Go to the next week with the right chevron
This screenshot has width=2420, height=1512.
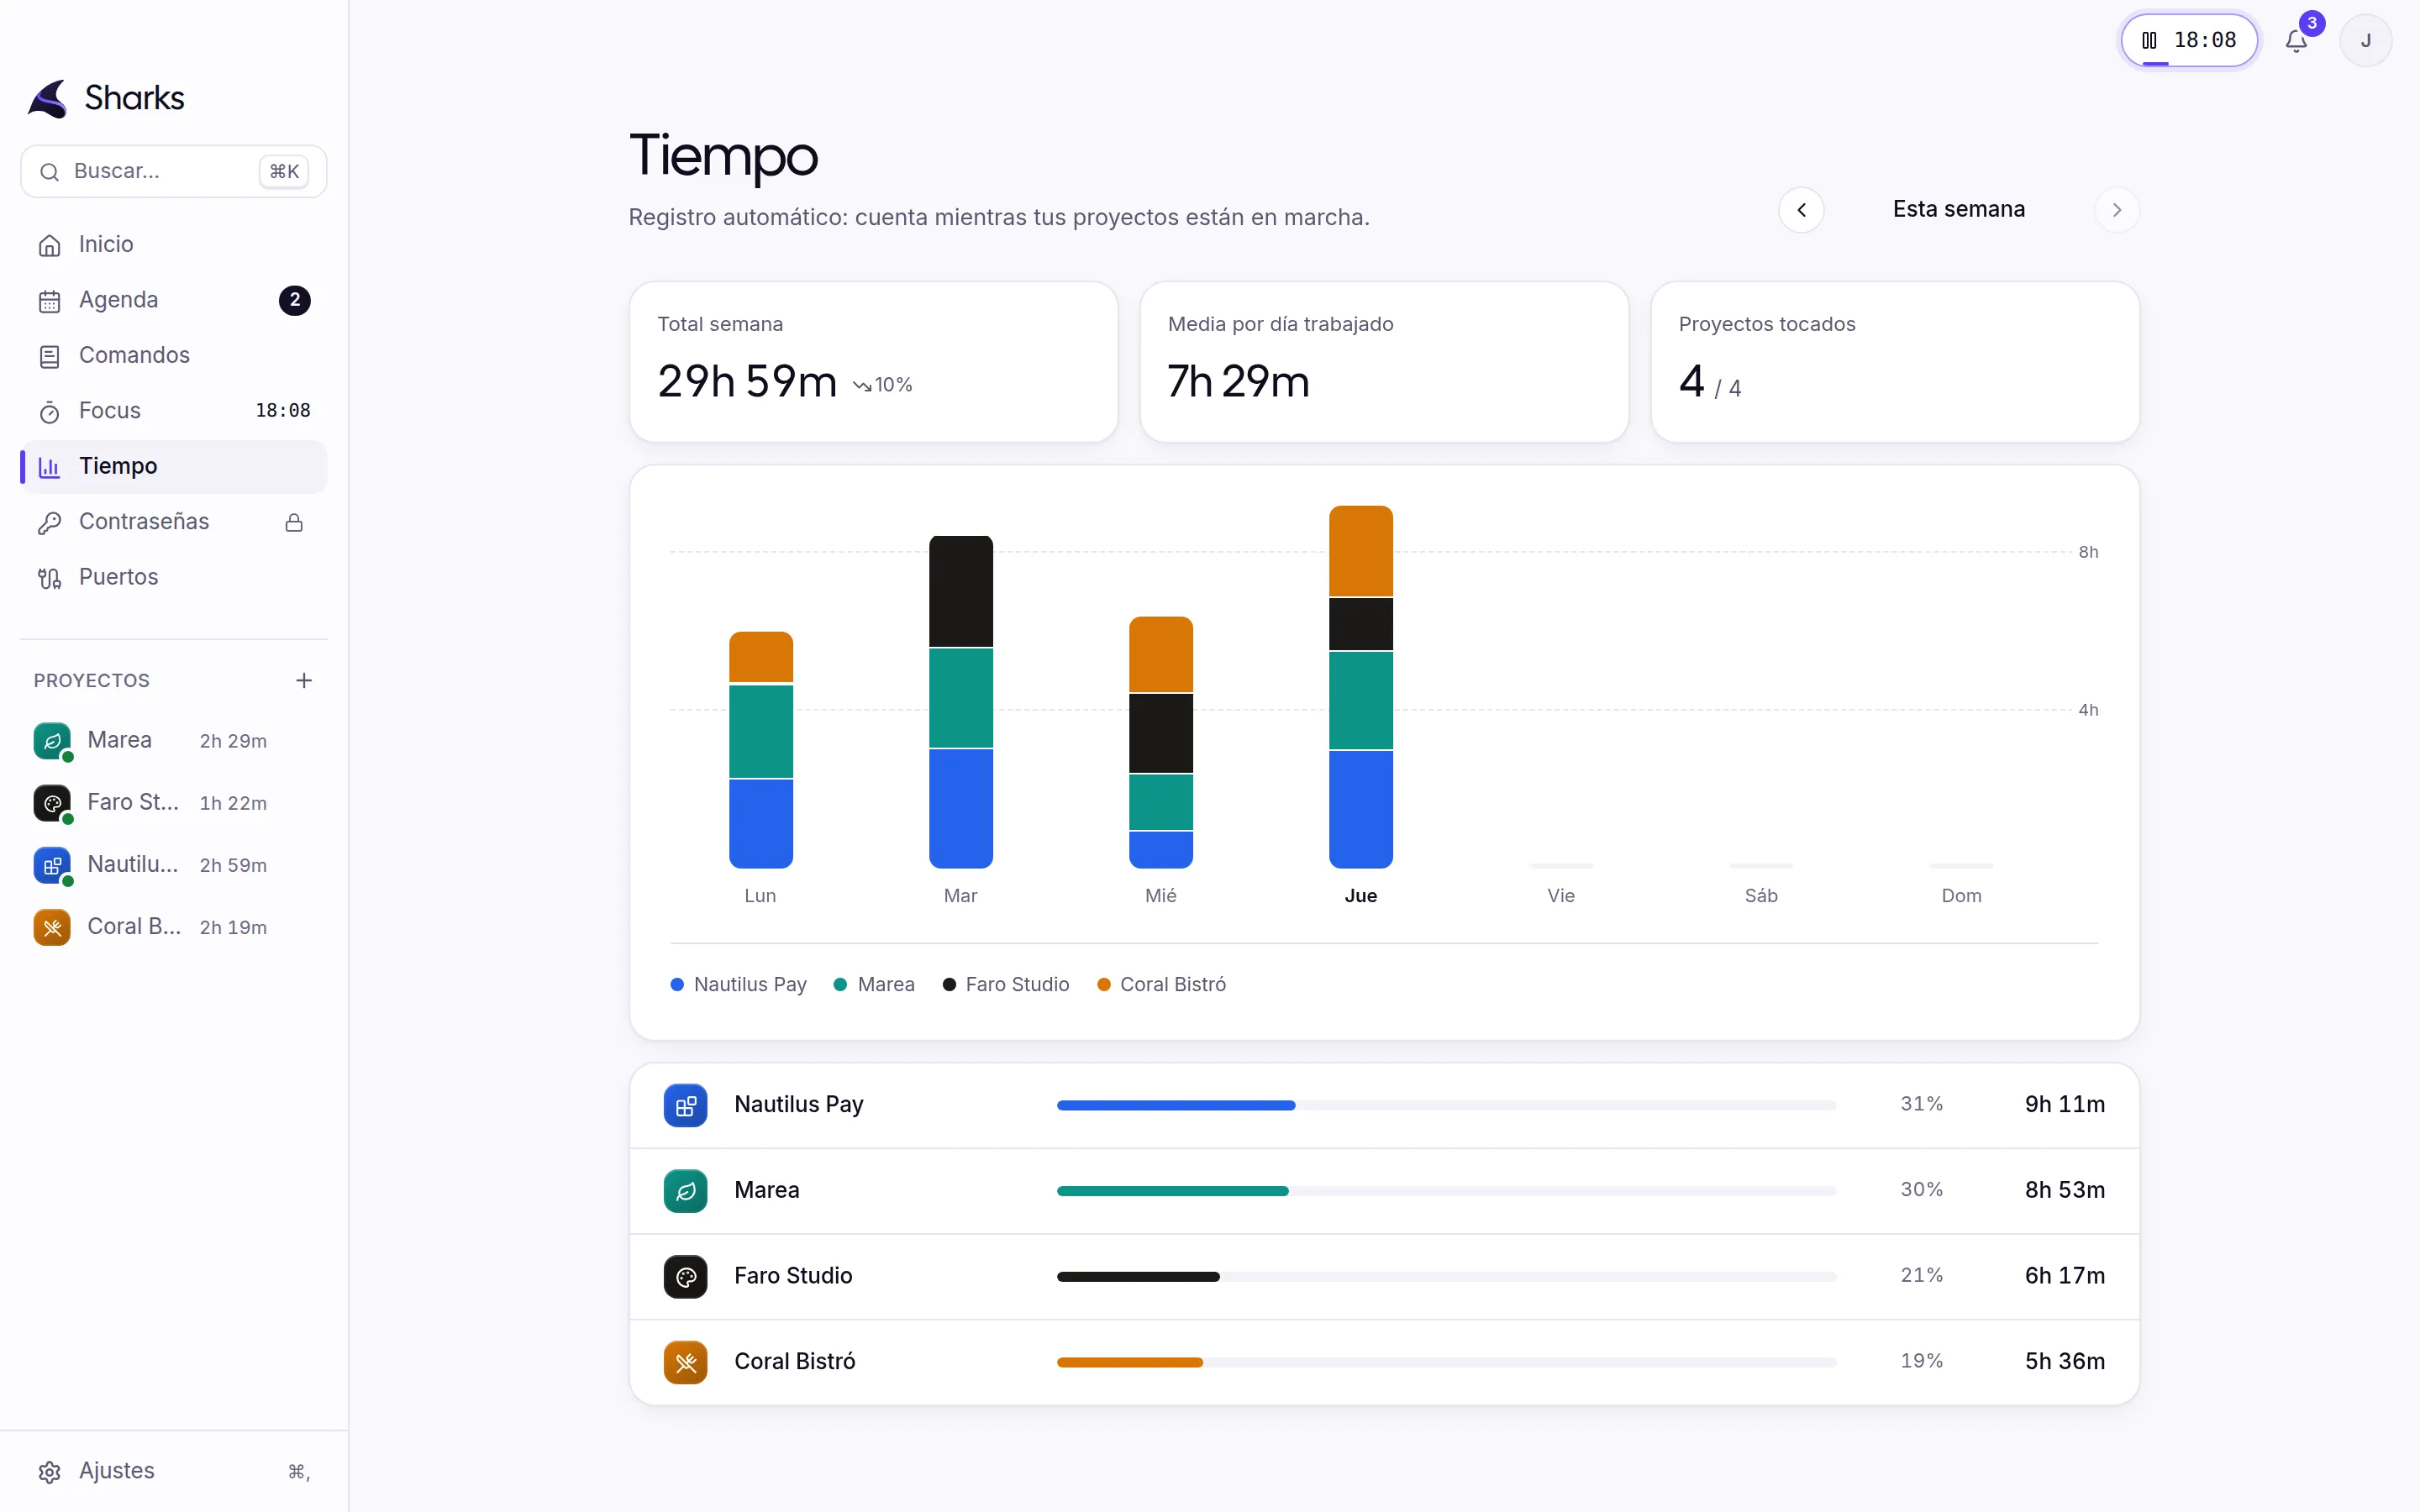tap(2116, 210)
